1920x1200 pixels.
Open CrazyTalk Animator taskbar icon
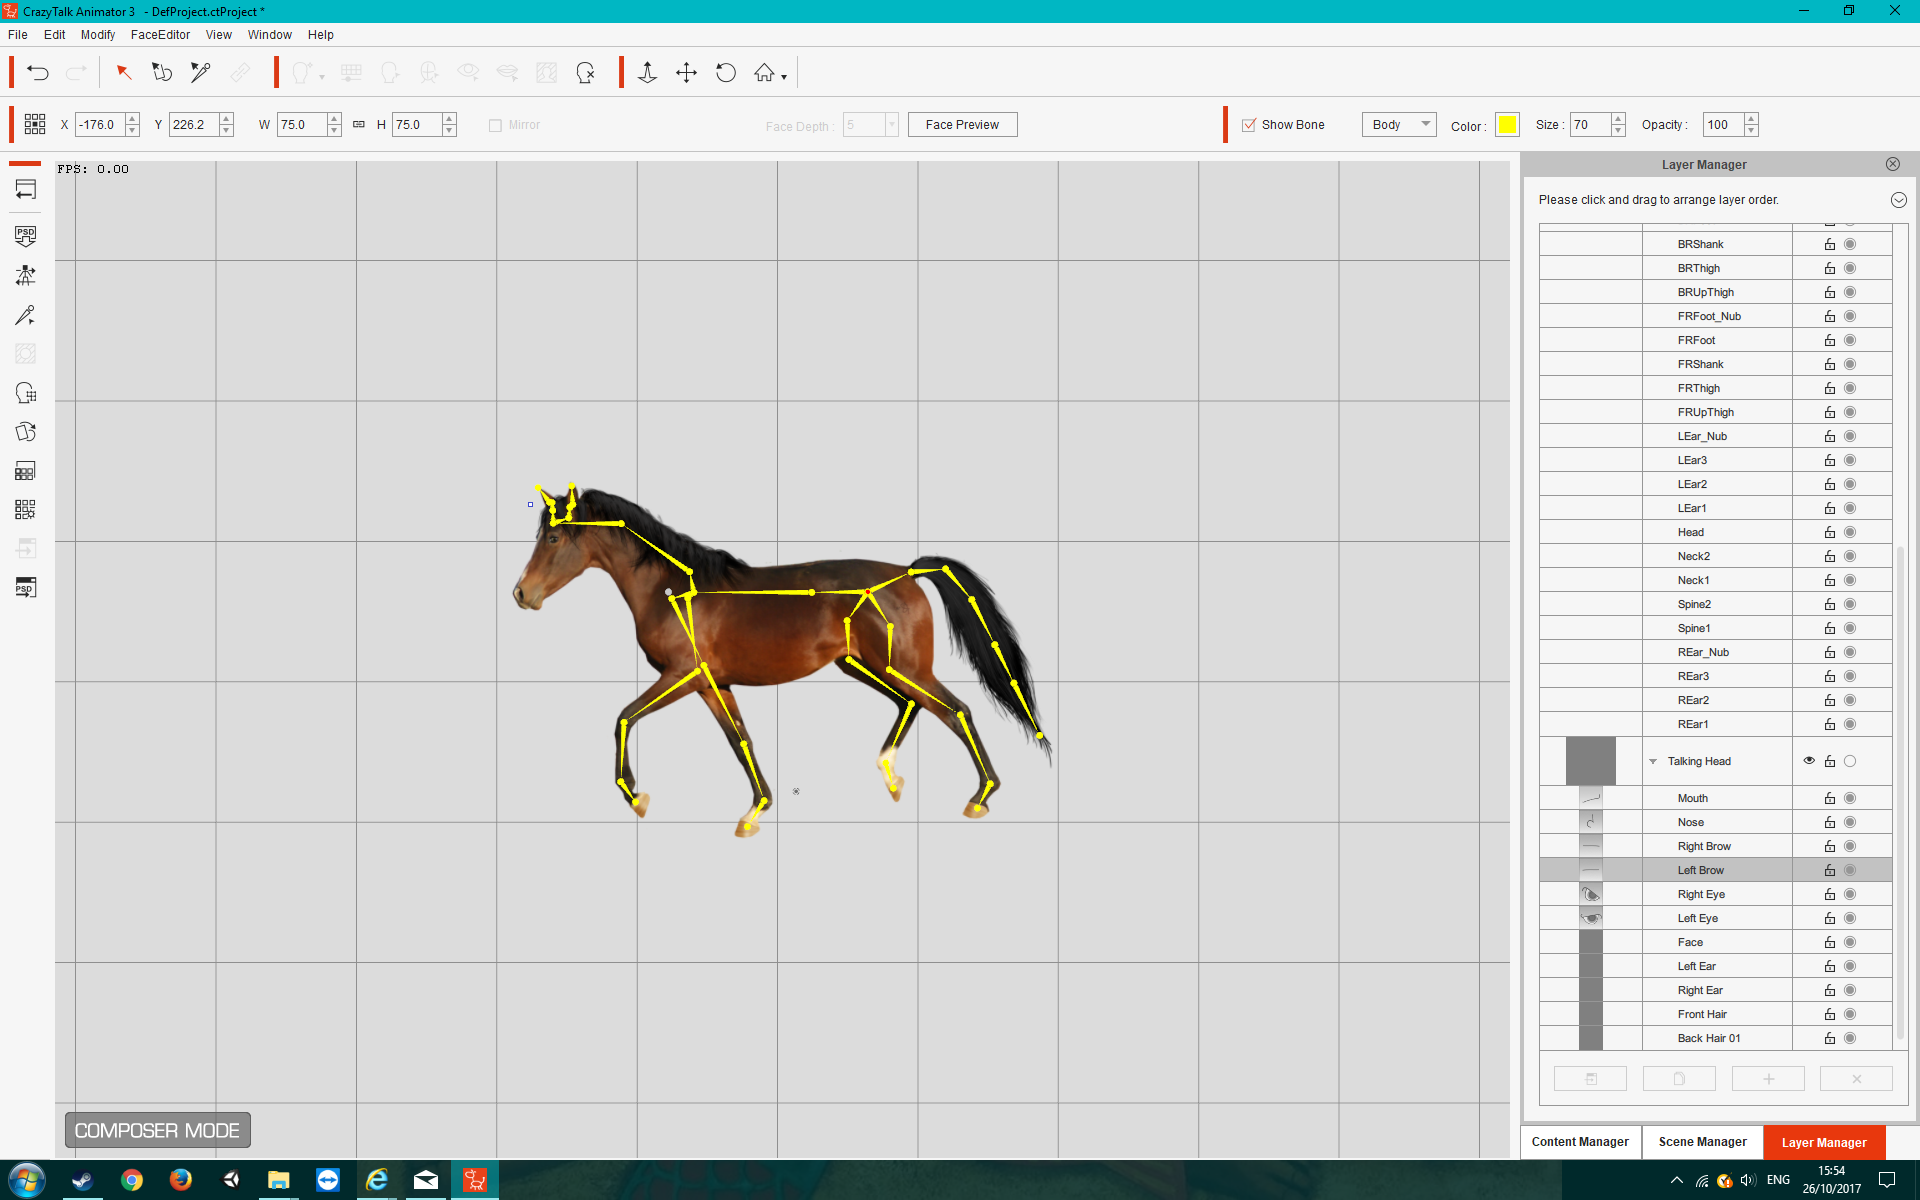click(475, 1180)
